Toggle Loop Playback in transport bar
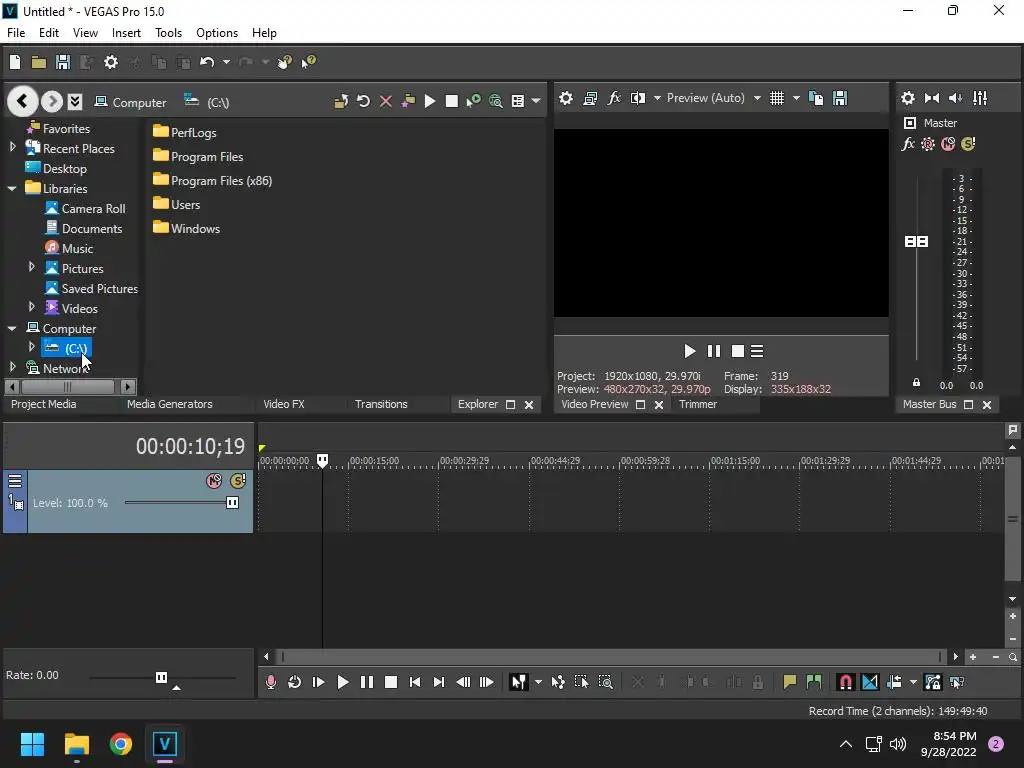The height and width of the screenshot is (768, 1024). [295, 682]
